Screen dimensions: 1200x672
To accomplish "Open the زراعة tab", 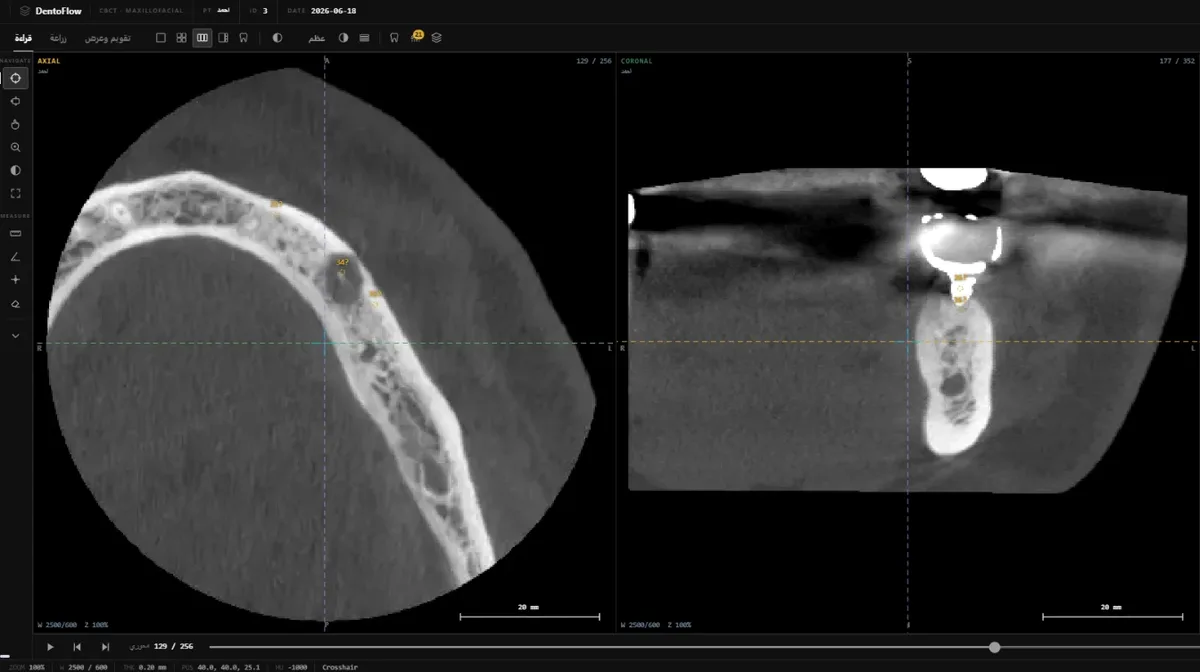I will [59, 37].
